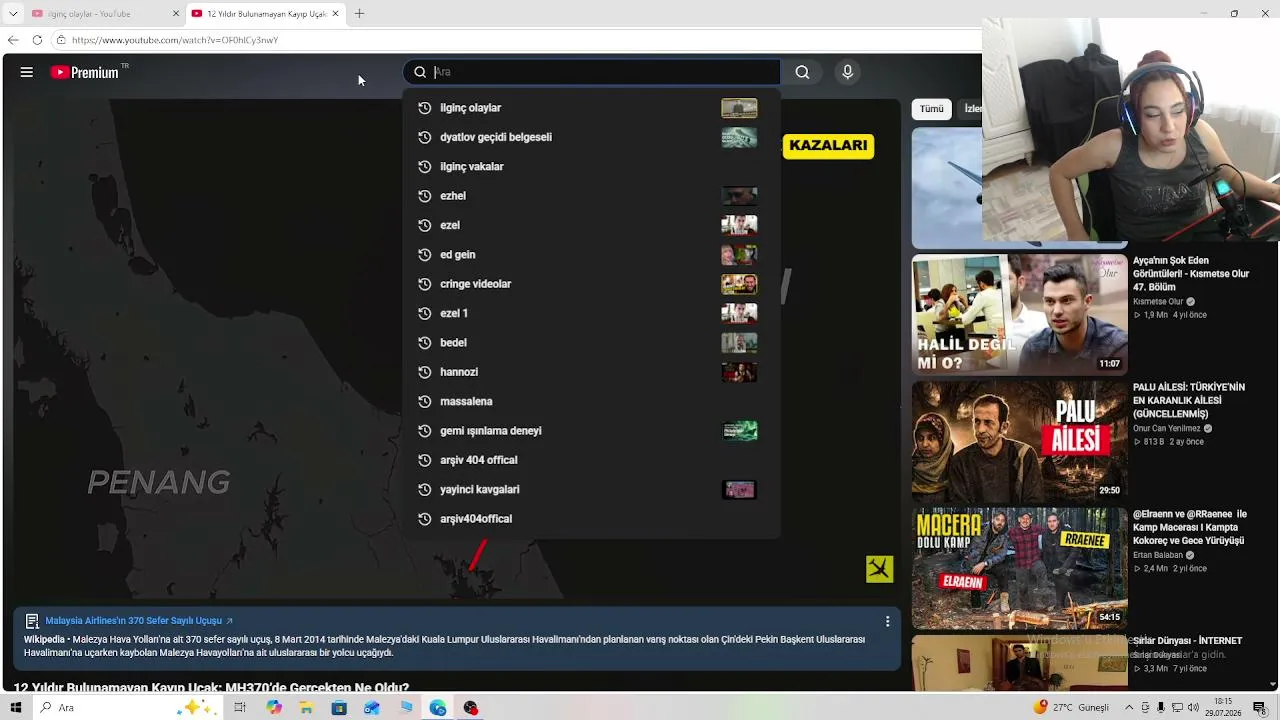Image resolution: width=1280 pixels, height=720 pixels.
Task: Open Task View on the taskbar
Action: 240,708
